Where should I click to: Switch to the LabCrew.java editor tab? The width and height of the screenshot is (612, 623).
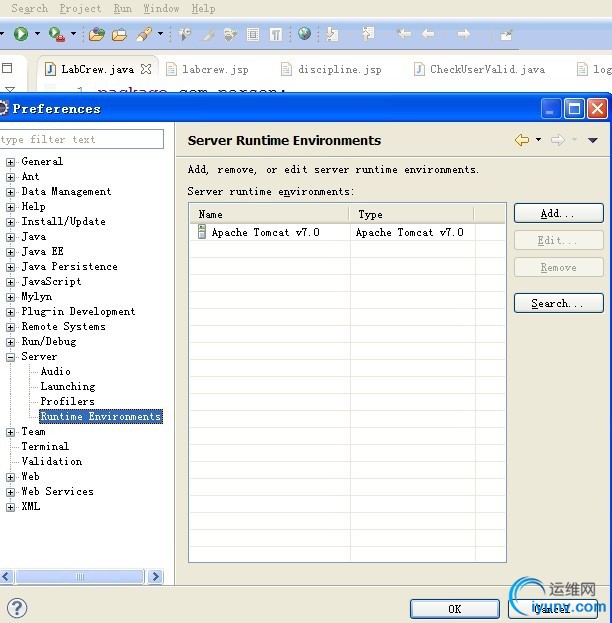click(x=97, y=69)
